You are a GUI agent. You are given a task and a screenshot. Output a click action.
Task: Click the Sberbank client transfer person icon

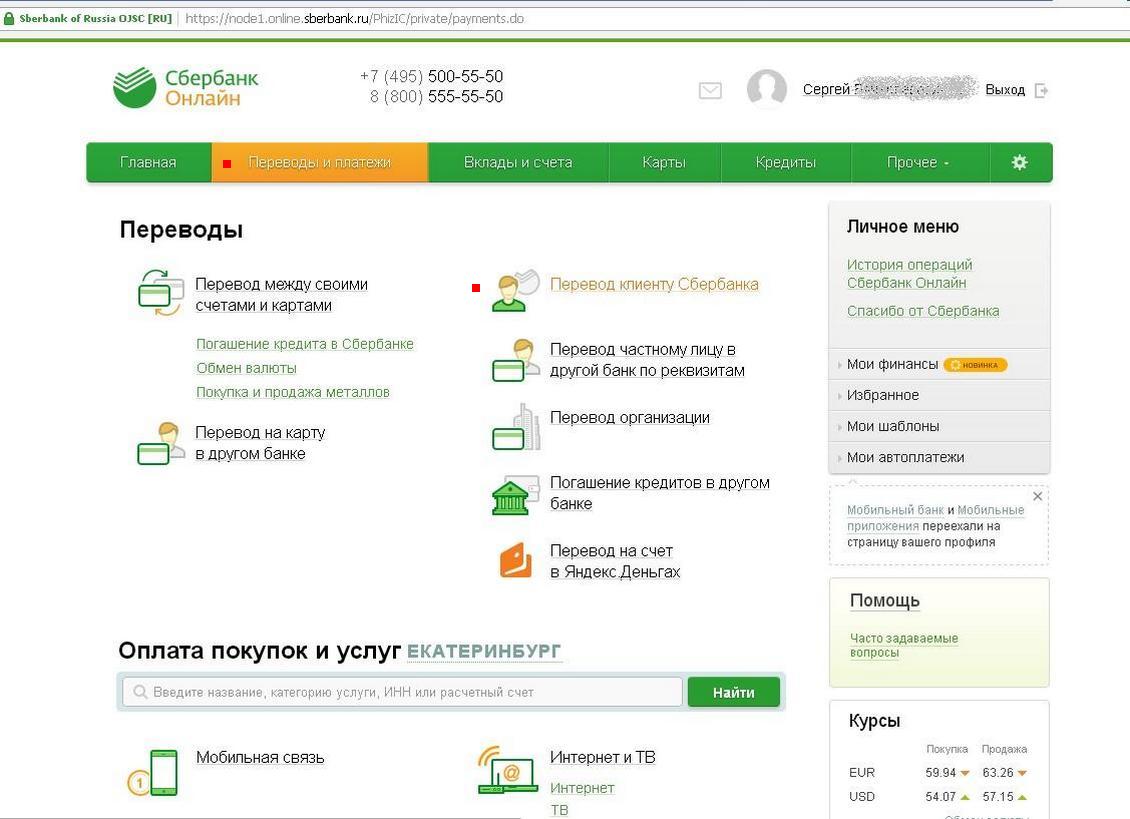tap(515, 290)
